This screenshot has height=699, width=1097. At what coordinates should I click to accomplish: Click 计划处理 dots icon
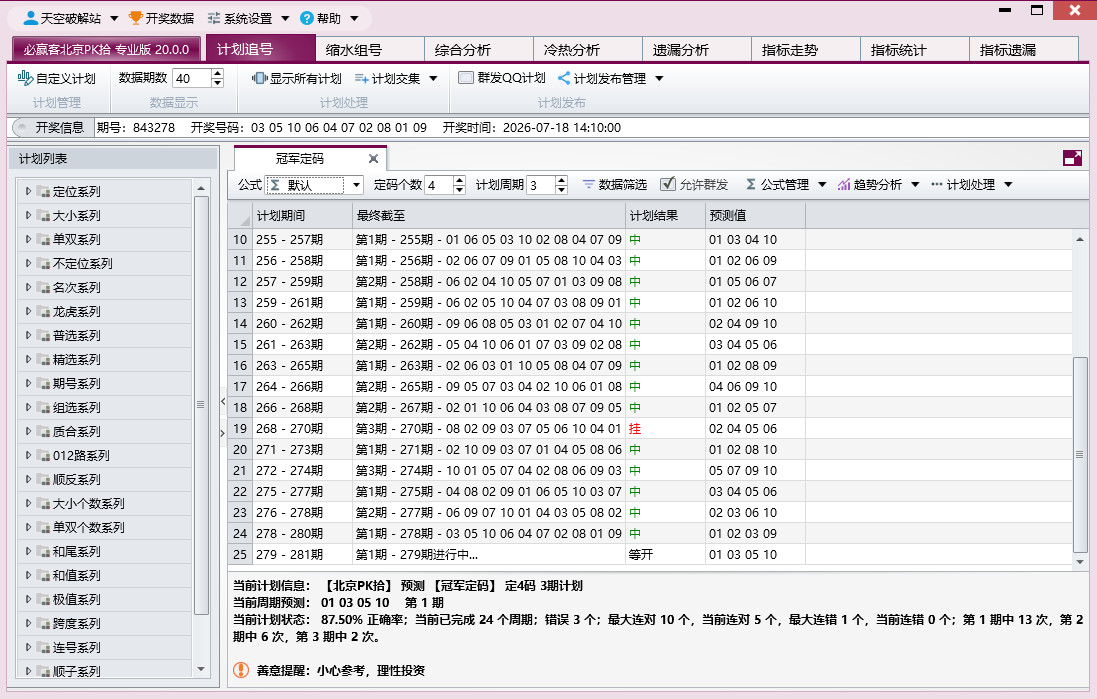(937, 185)
